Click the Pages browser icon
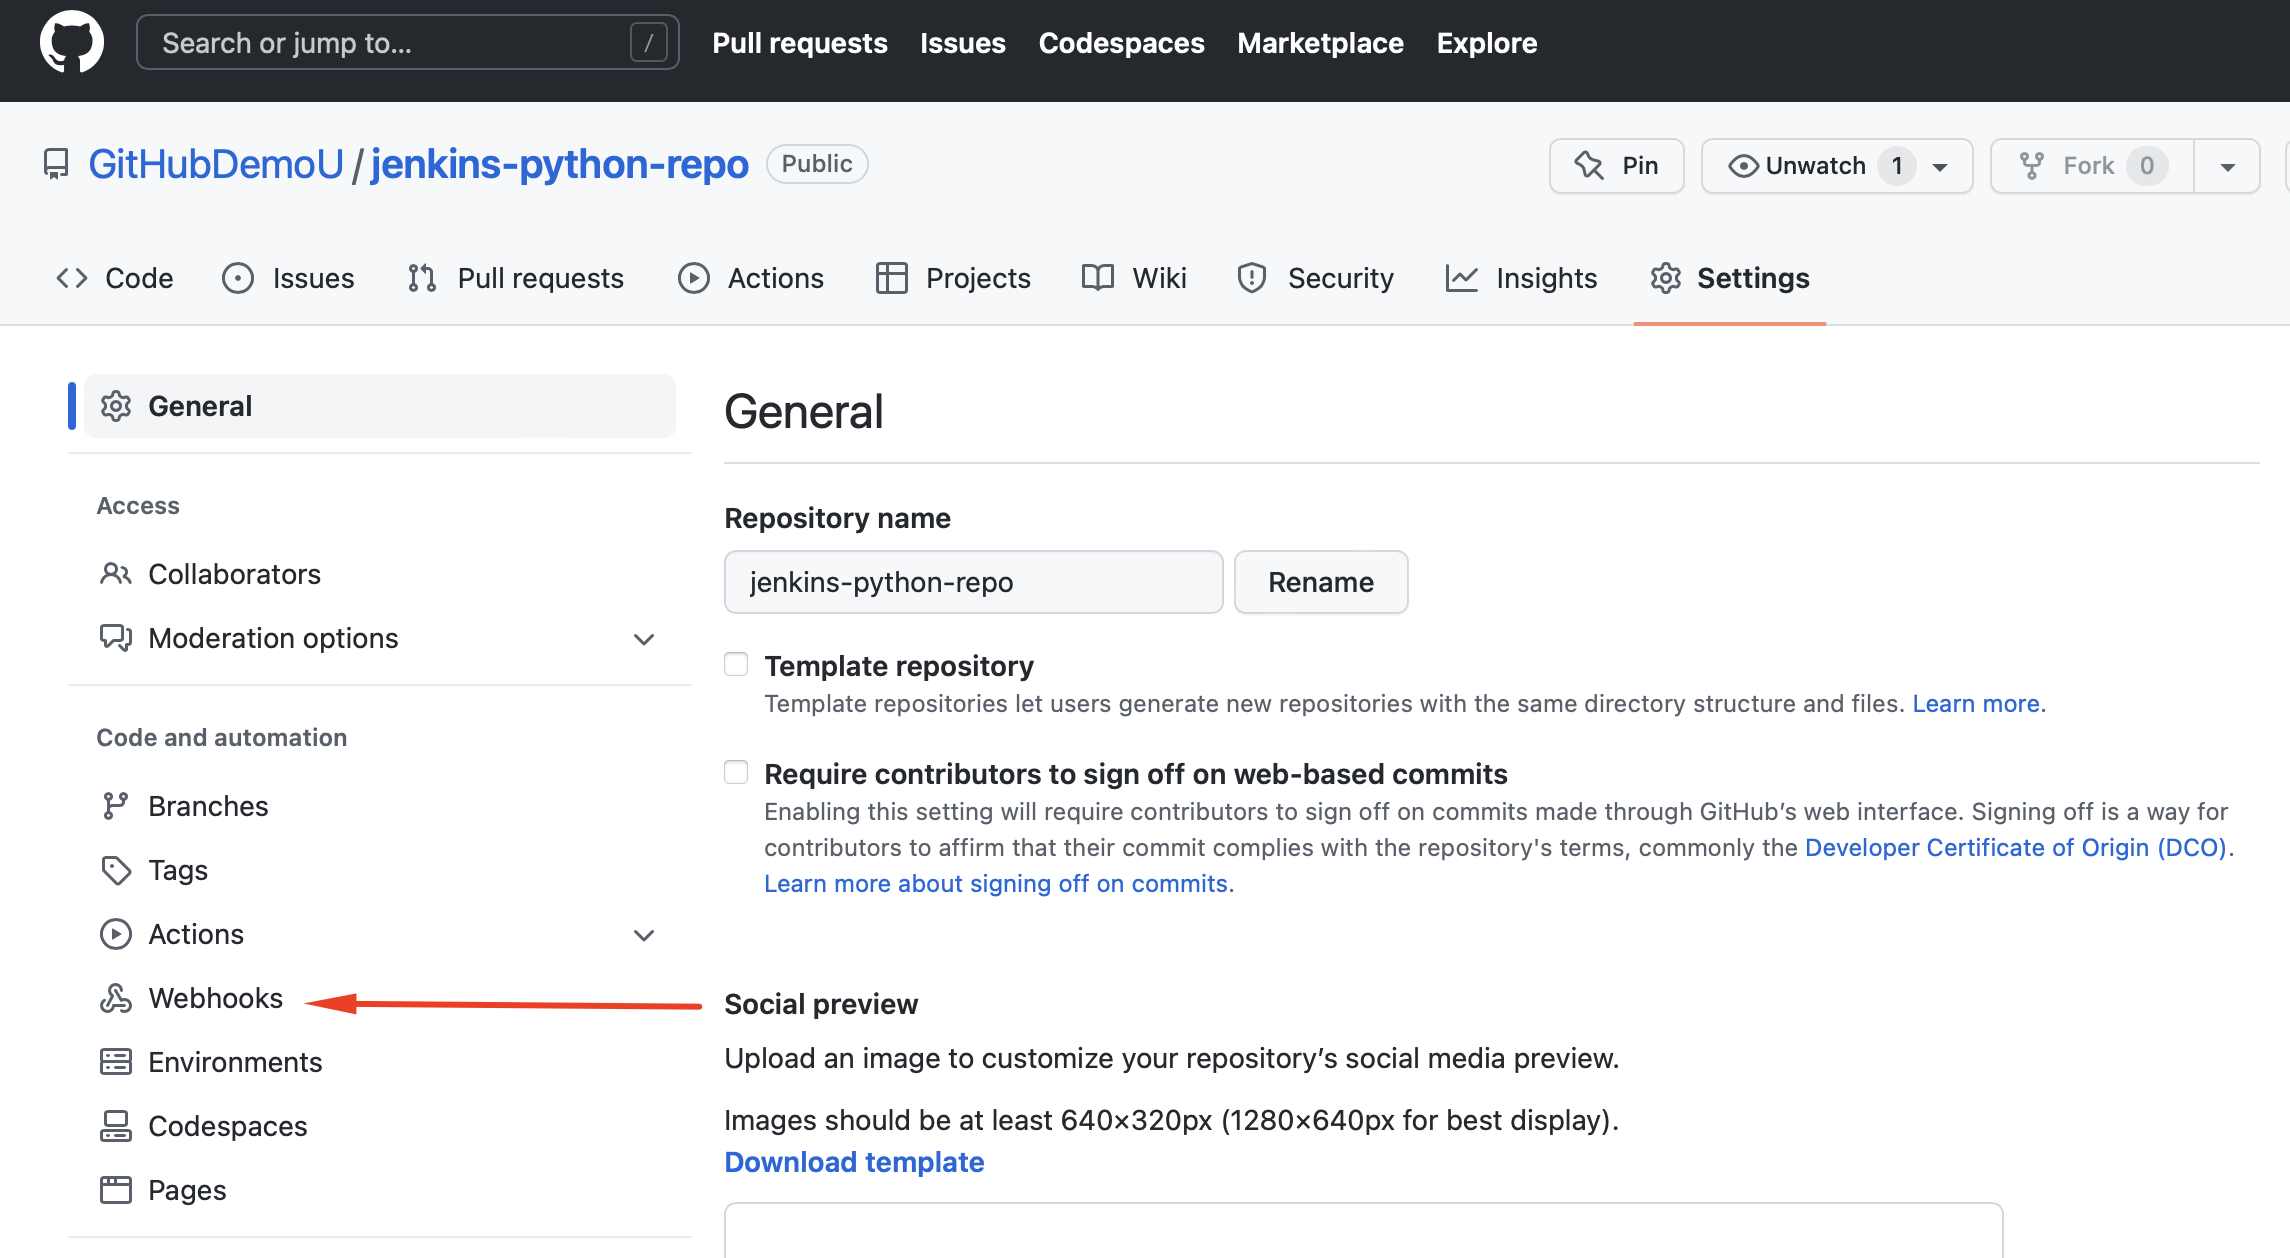The image size is (2290, 1258). (x=116, y=1190)
